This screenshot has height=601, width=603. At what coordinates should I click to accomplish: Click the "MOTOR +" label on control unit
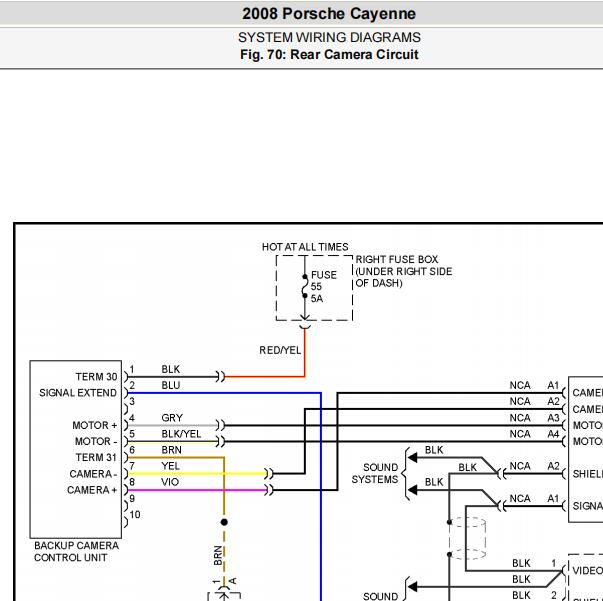coord(95,426)
